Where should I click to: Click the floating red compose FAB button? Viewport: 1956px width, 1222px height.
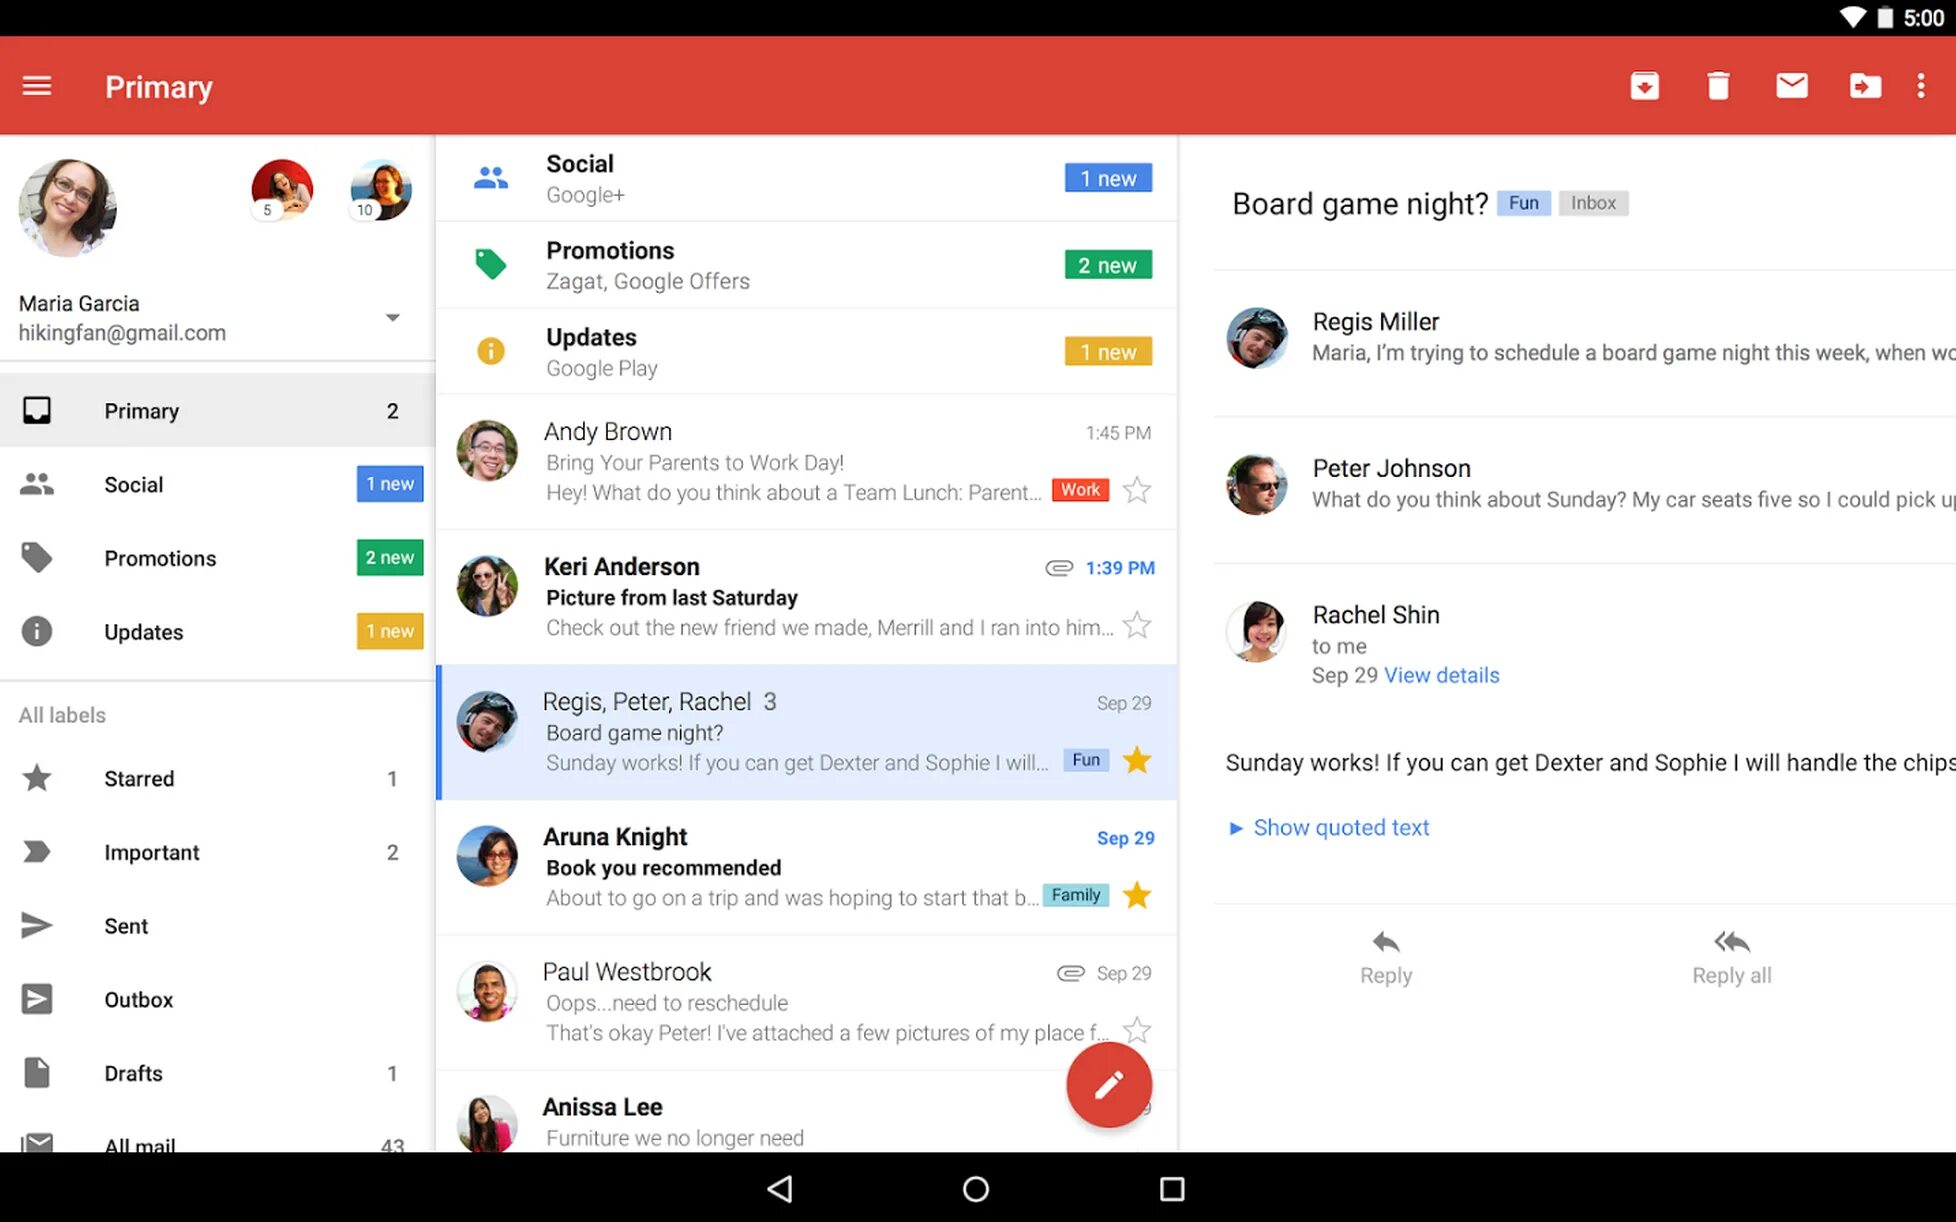pos(1109,1084)
